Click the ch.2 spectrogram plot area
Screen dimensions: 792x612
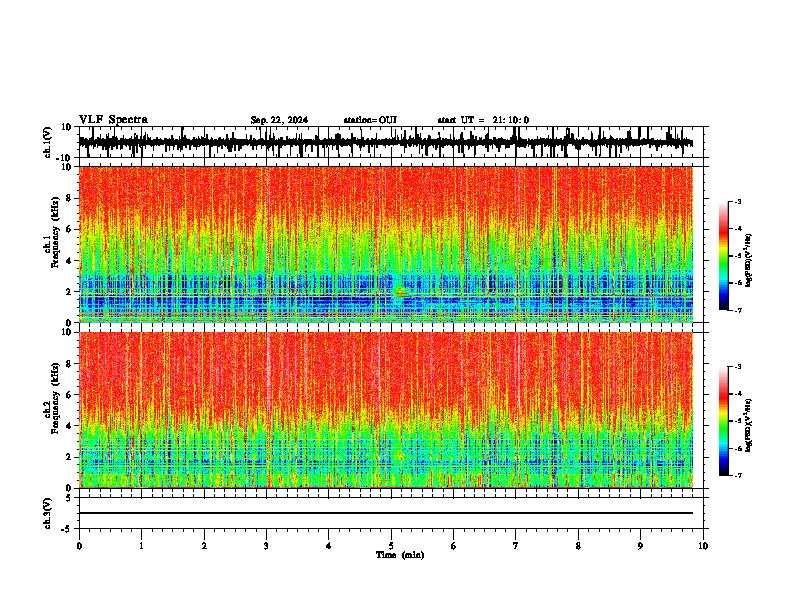[x=386, y=410]
